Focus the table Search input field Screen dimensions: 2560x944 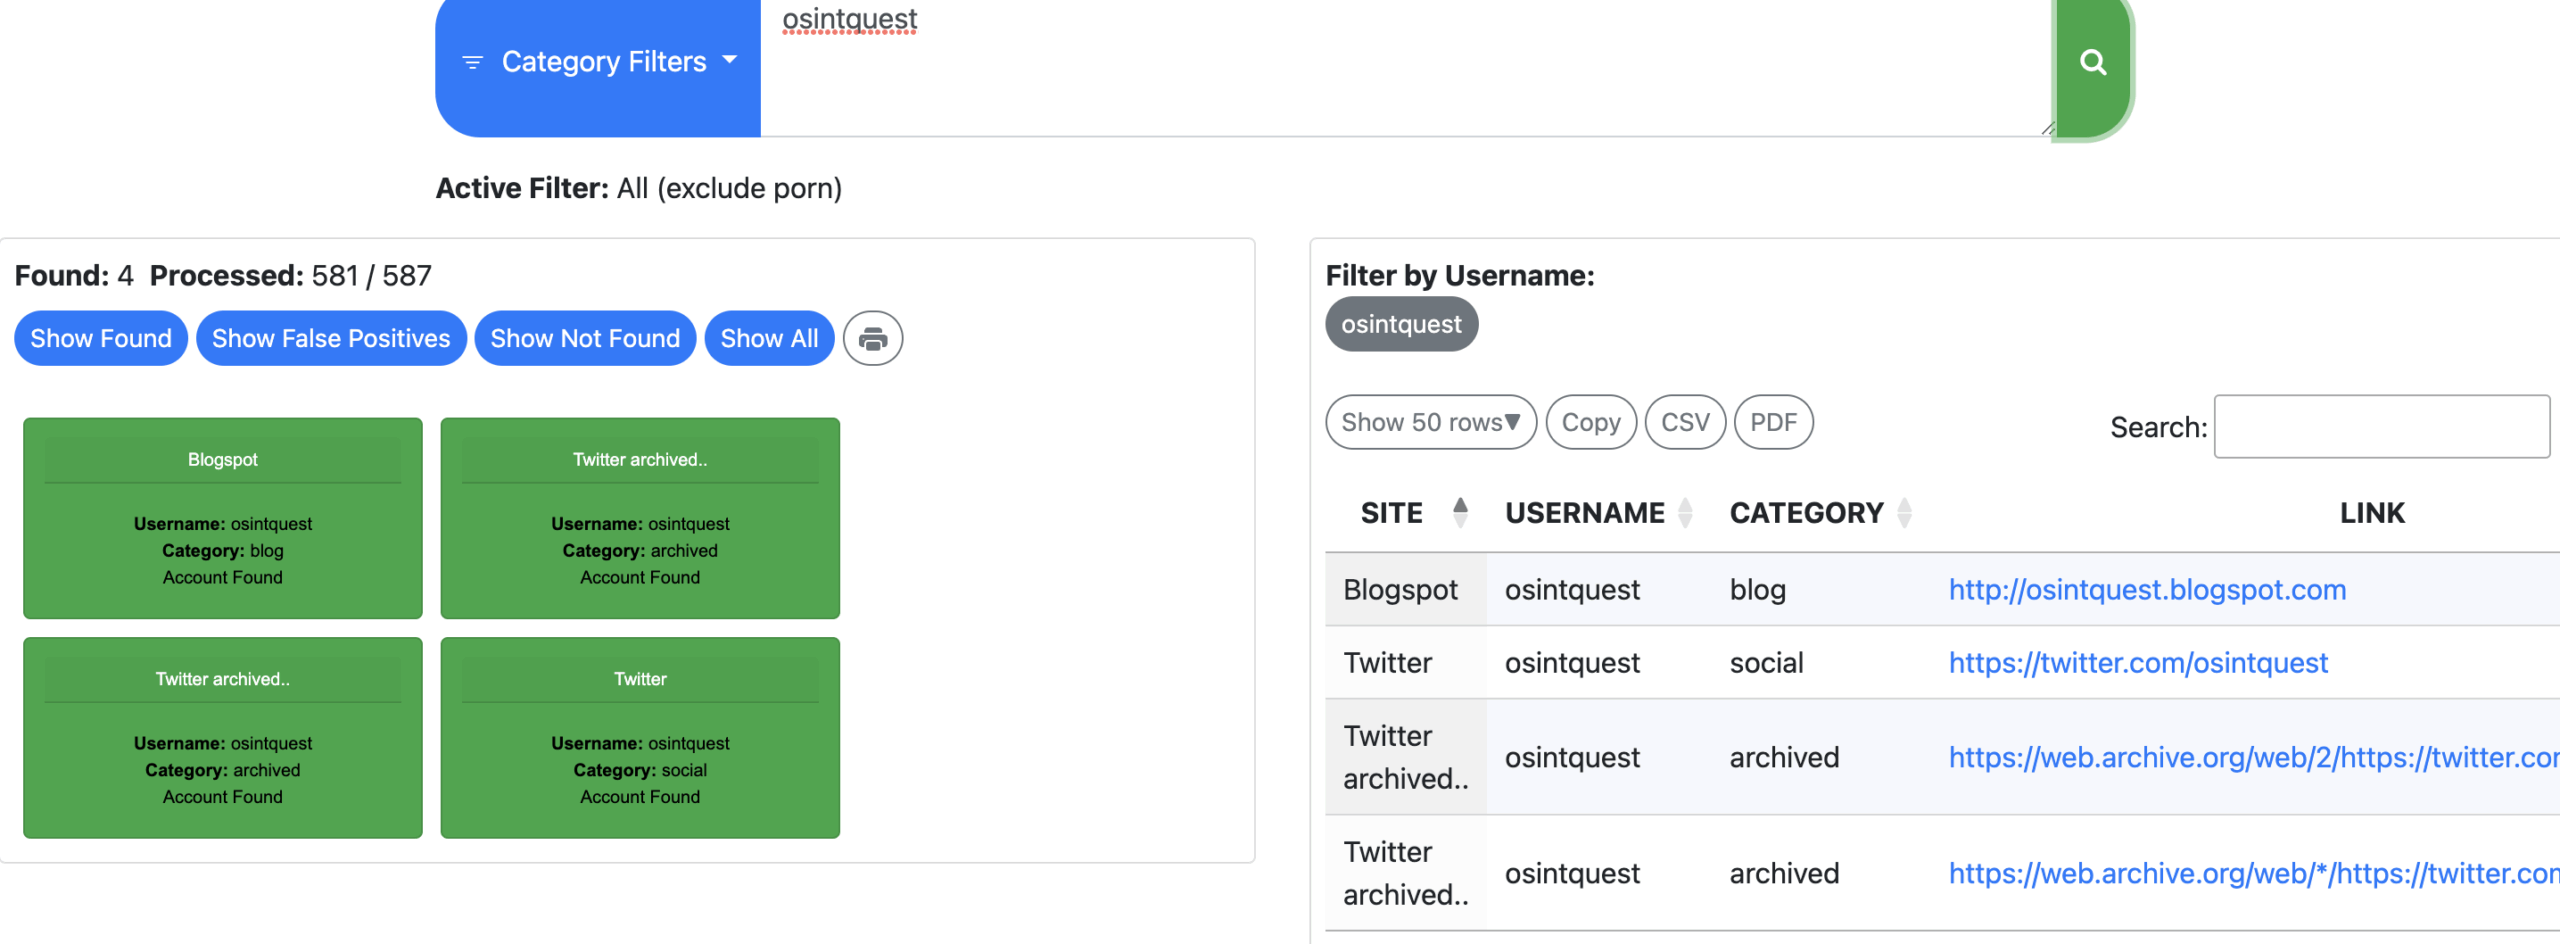(2382, 426)
